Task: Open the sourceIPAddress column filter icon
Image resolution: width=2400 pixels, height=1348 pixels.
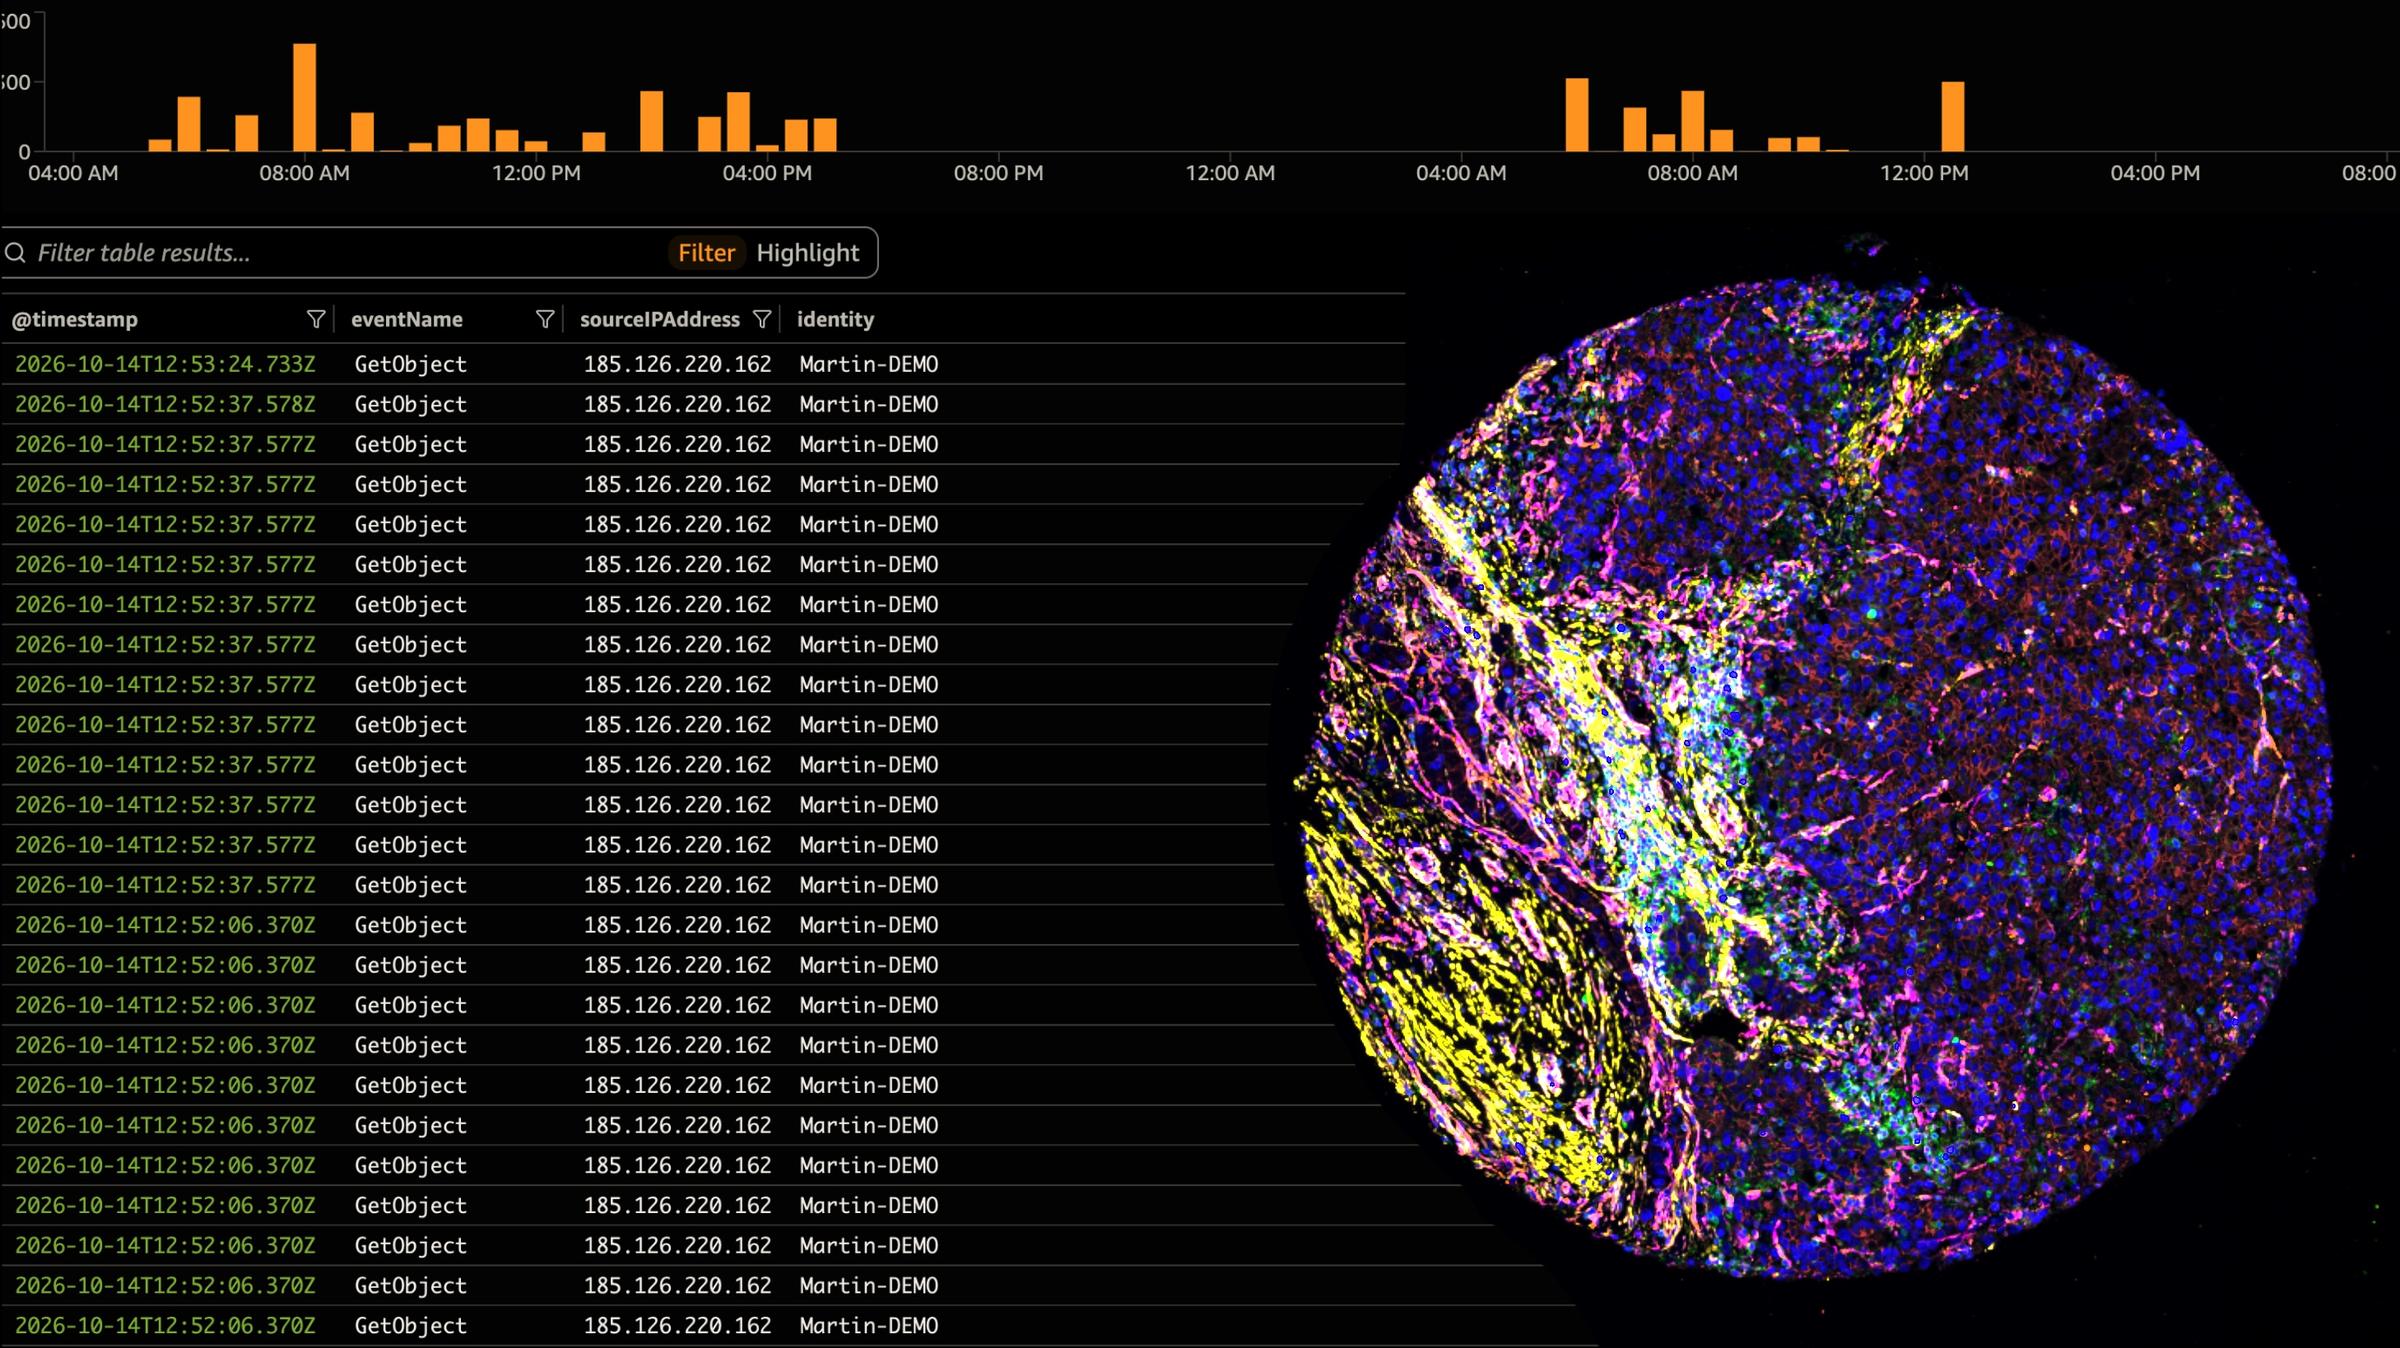Action: pyautogui.click(x=762, y=319)
